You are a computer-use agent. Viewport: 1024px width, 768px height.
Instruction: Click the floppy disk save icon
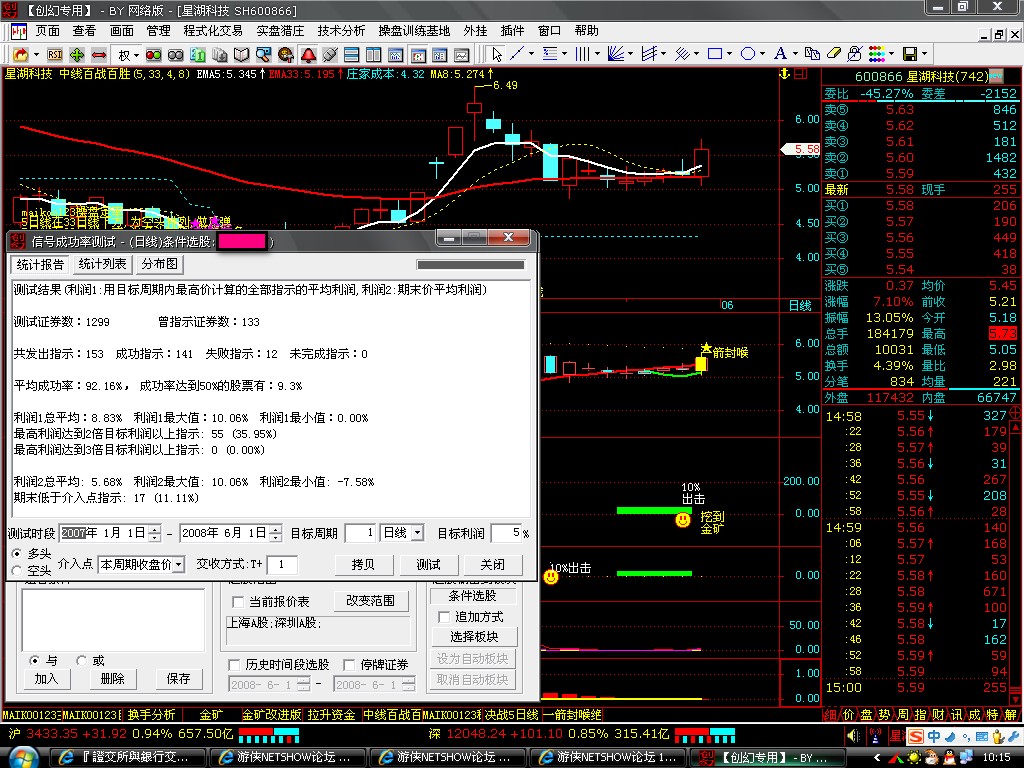tap(910, 53)
